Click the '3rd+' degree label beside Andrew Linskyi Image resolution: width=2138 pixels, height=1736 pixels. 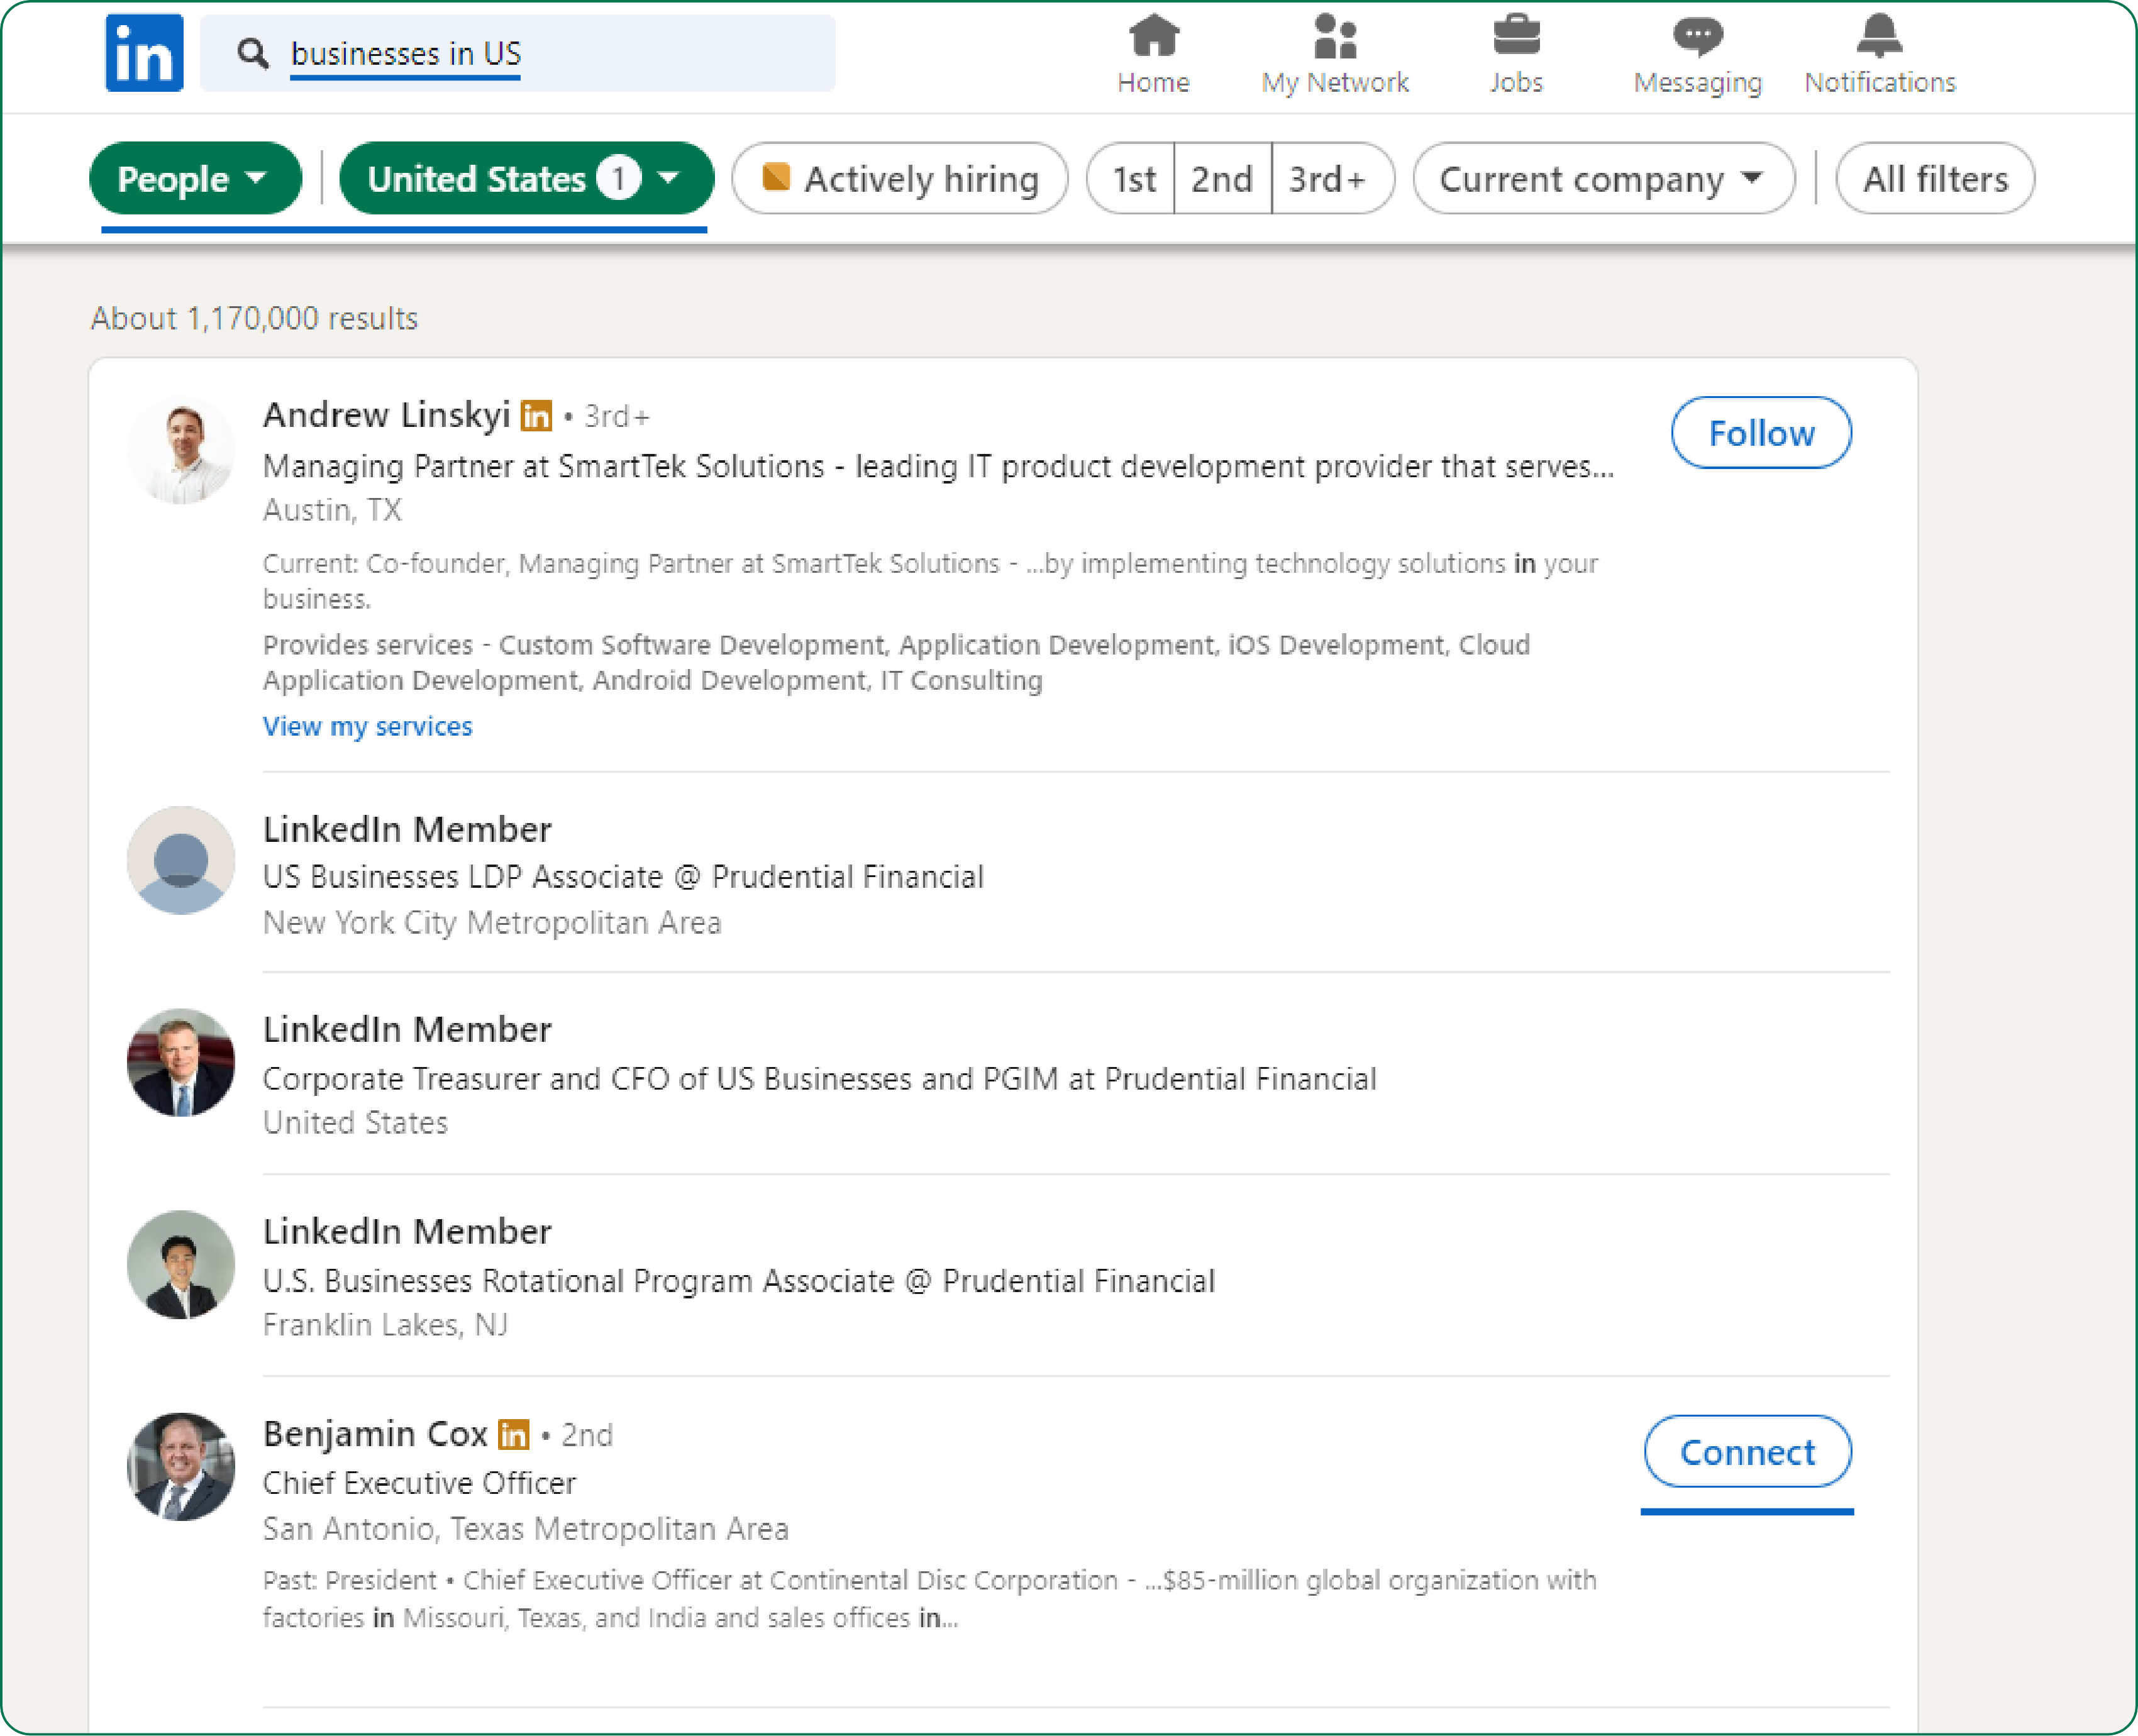[x=617, y=416]
